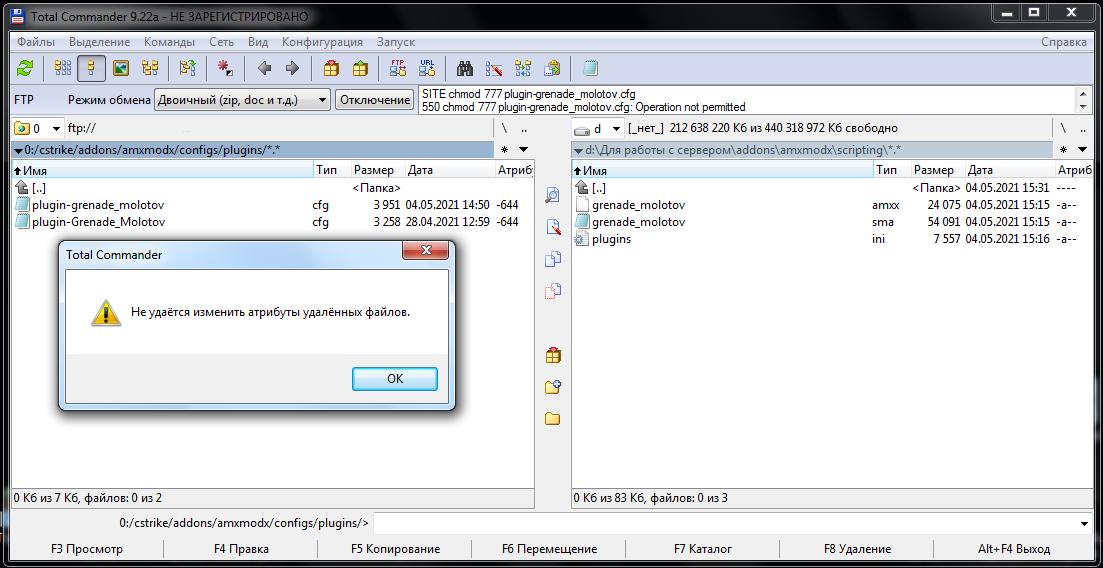The height and width of the screenshot is (568, 1103).
Task: Open the right panel favorites asterisk
Action: 1064,150
